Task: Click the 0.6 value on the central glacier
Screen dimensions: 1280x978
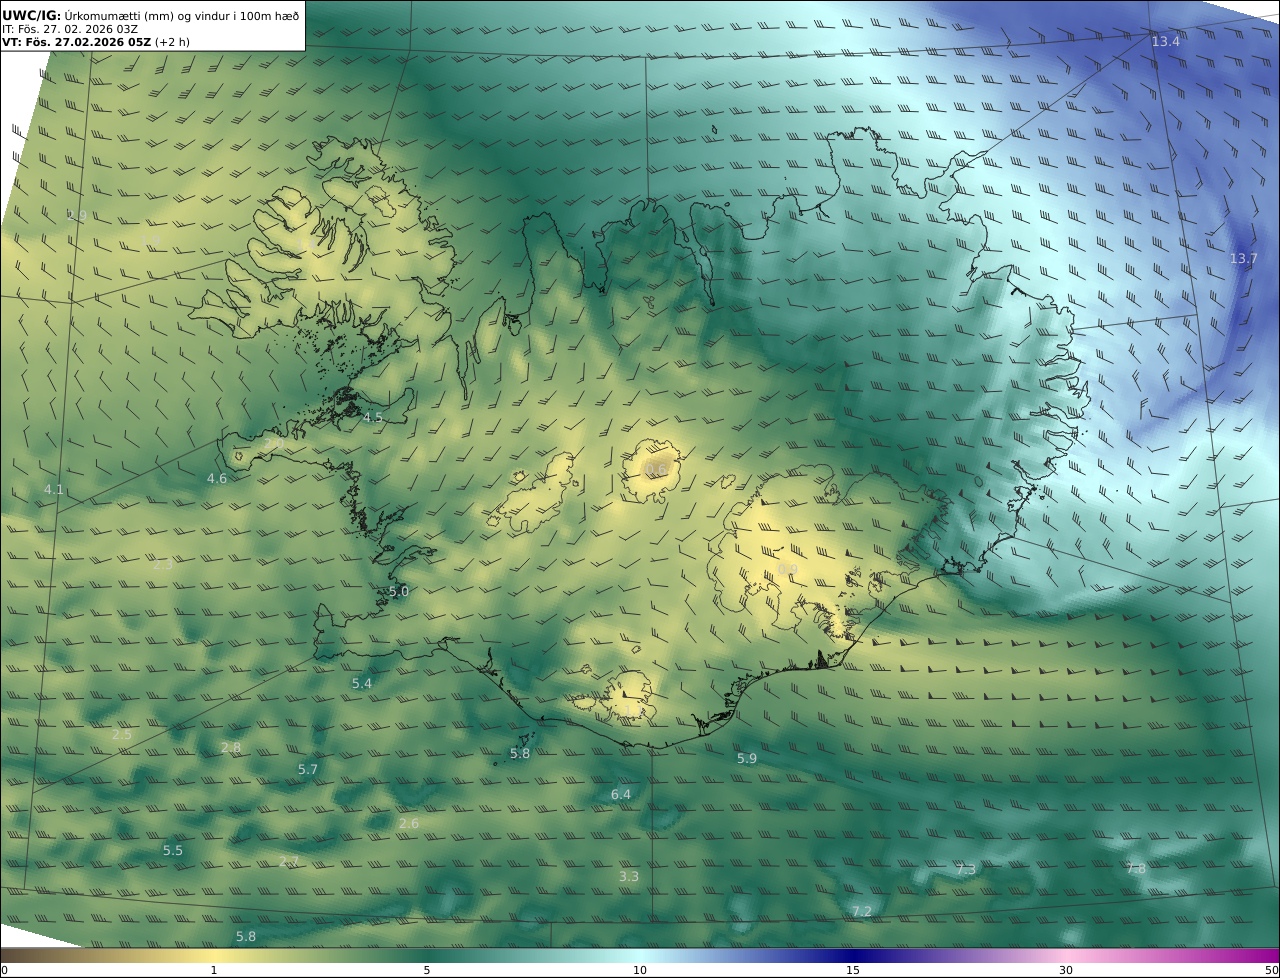Action: coord(657,469)
